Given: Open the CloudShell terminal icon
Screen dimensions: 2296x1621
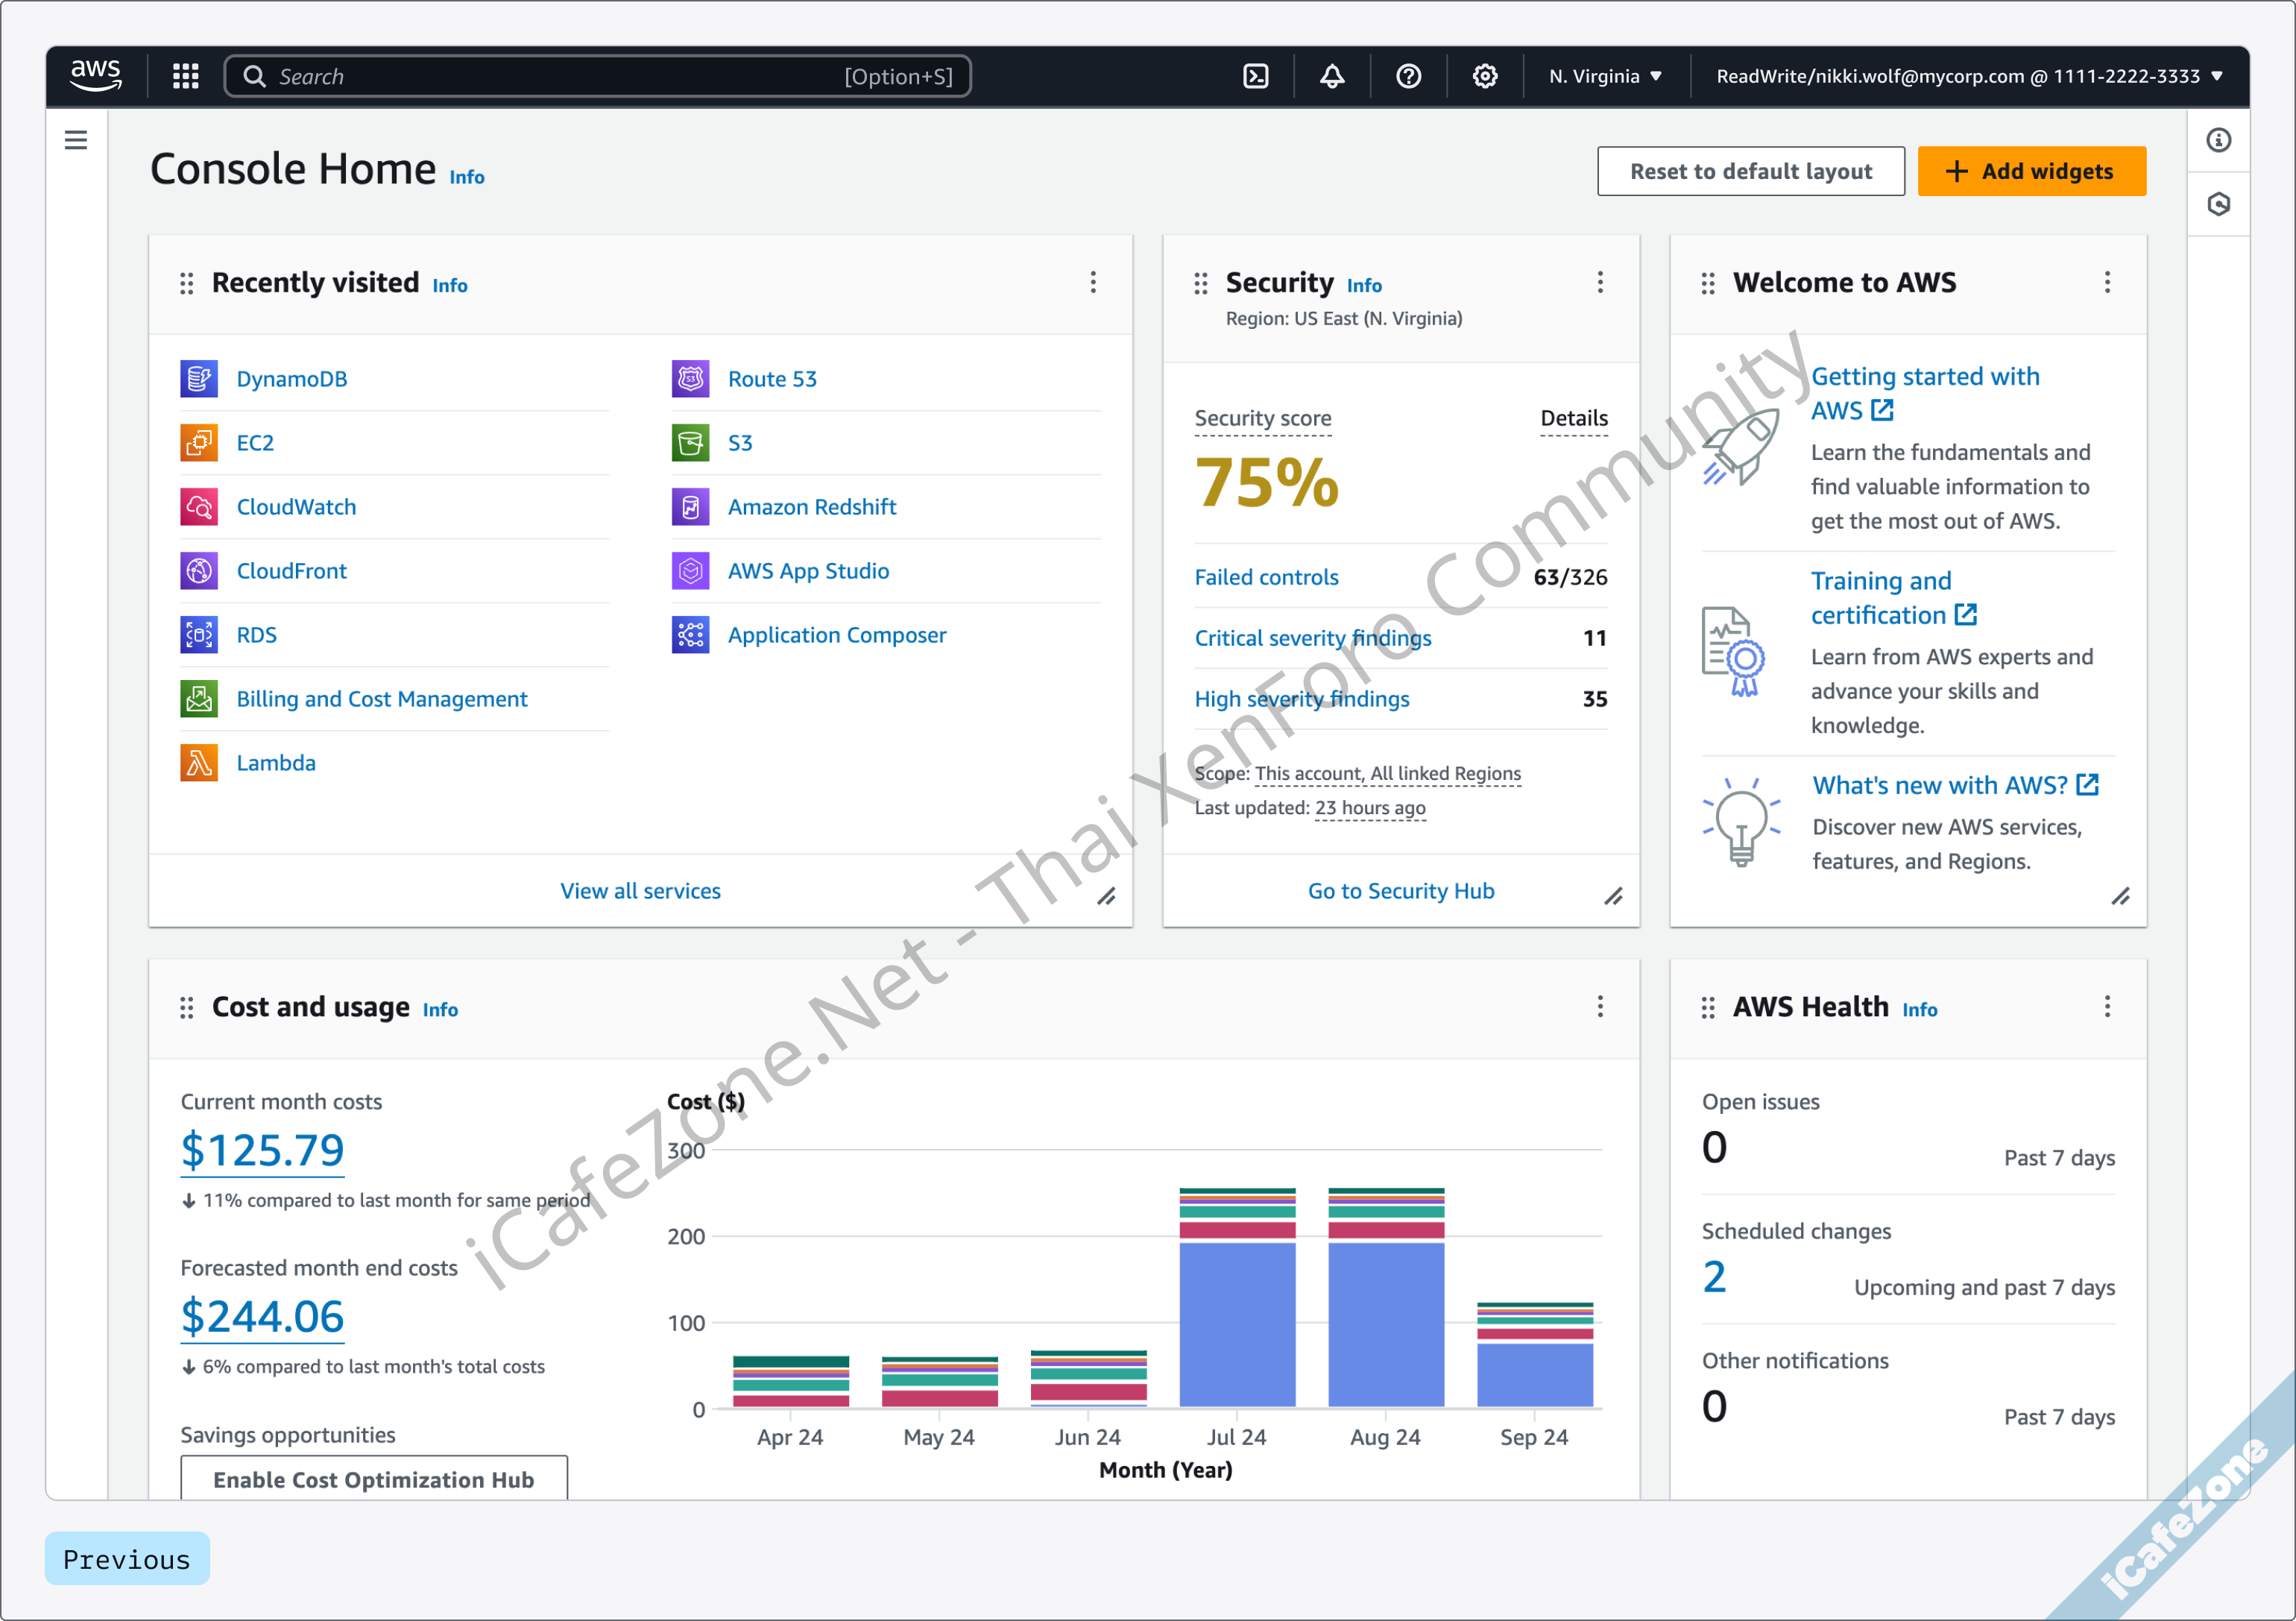Looking at the screenshot, I should [x=1256, y=76].
